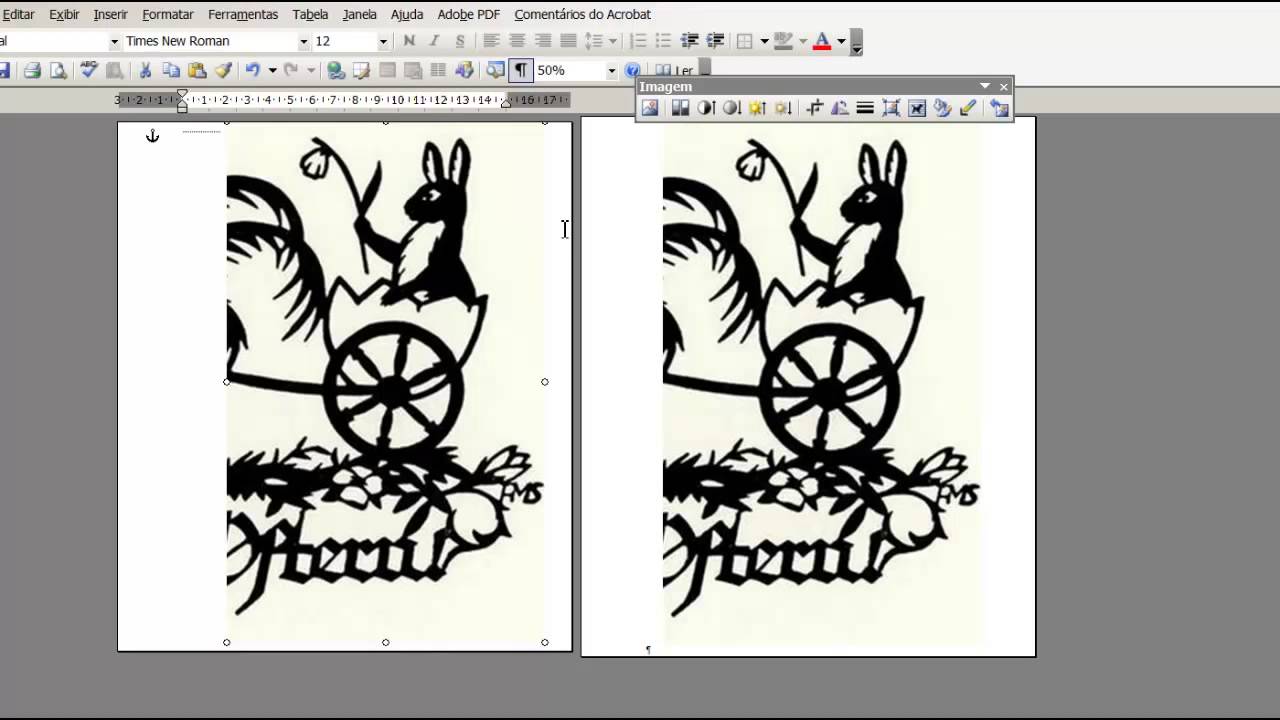This screenshot has height=720, width=1280.
Task: Increase image brightness in Imagem toolbar
Action: [x=757, y=108]
